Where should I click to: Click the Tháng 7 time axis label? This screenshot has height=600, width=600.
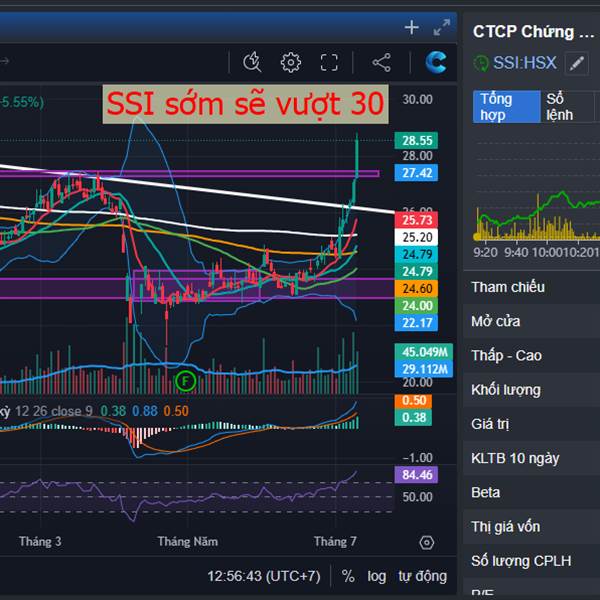point(335,541)
